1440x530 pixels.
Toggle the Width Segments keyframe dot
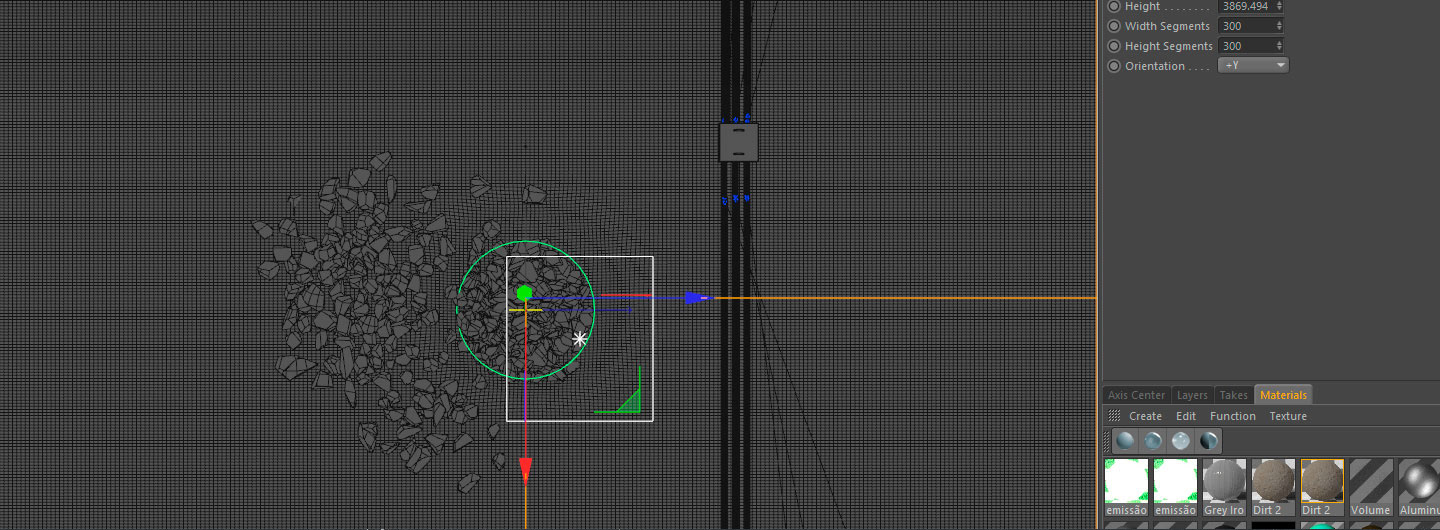[x=1114, y=26]
